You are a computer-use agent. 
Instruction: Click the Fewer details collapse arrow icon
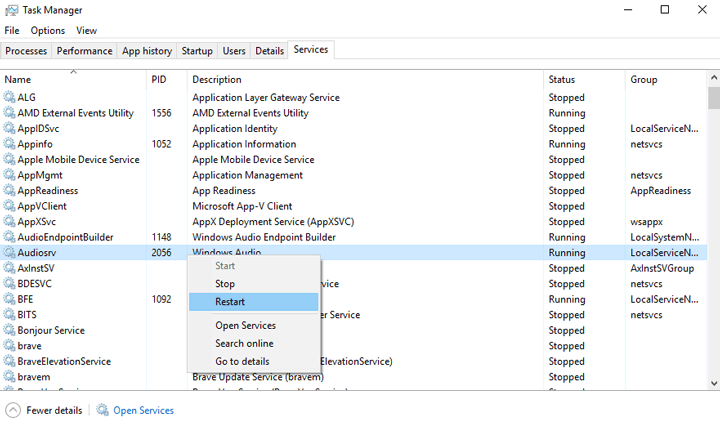tap(13, 410)
